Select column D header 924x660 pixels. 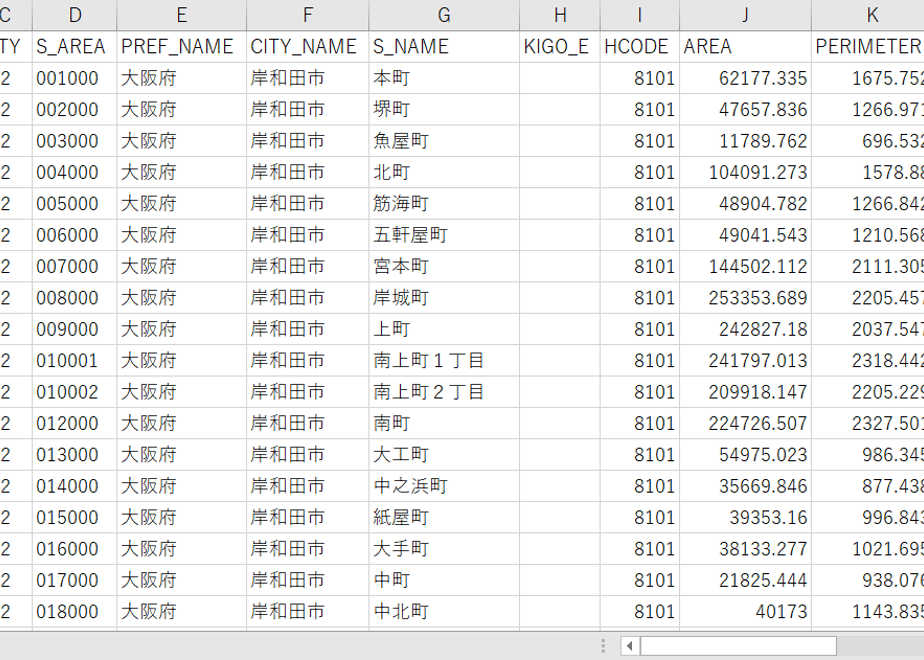click(74, 15)
